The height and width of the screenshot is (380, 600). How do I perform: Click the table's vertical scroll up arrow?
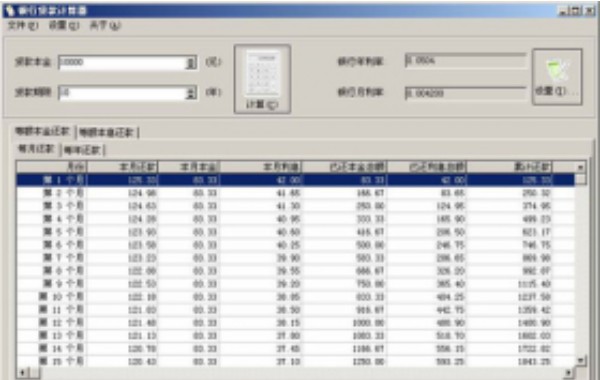580,167
